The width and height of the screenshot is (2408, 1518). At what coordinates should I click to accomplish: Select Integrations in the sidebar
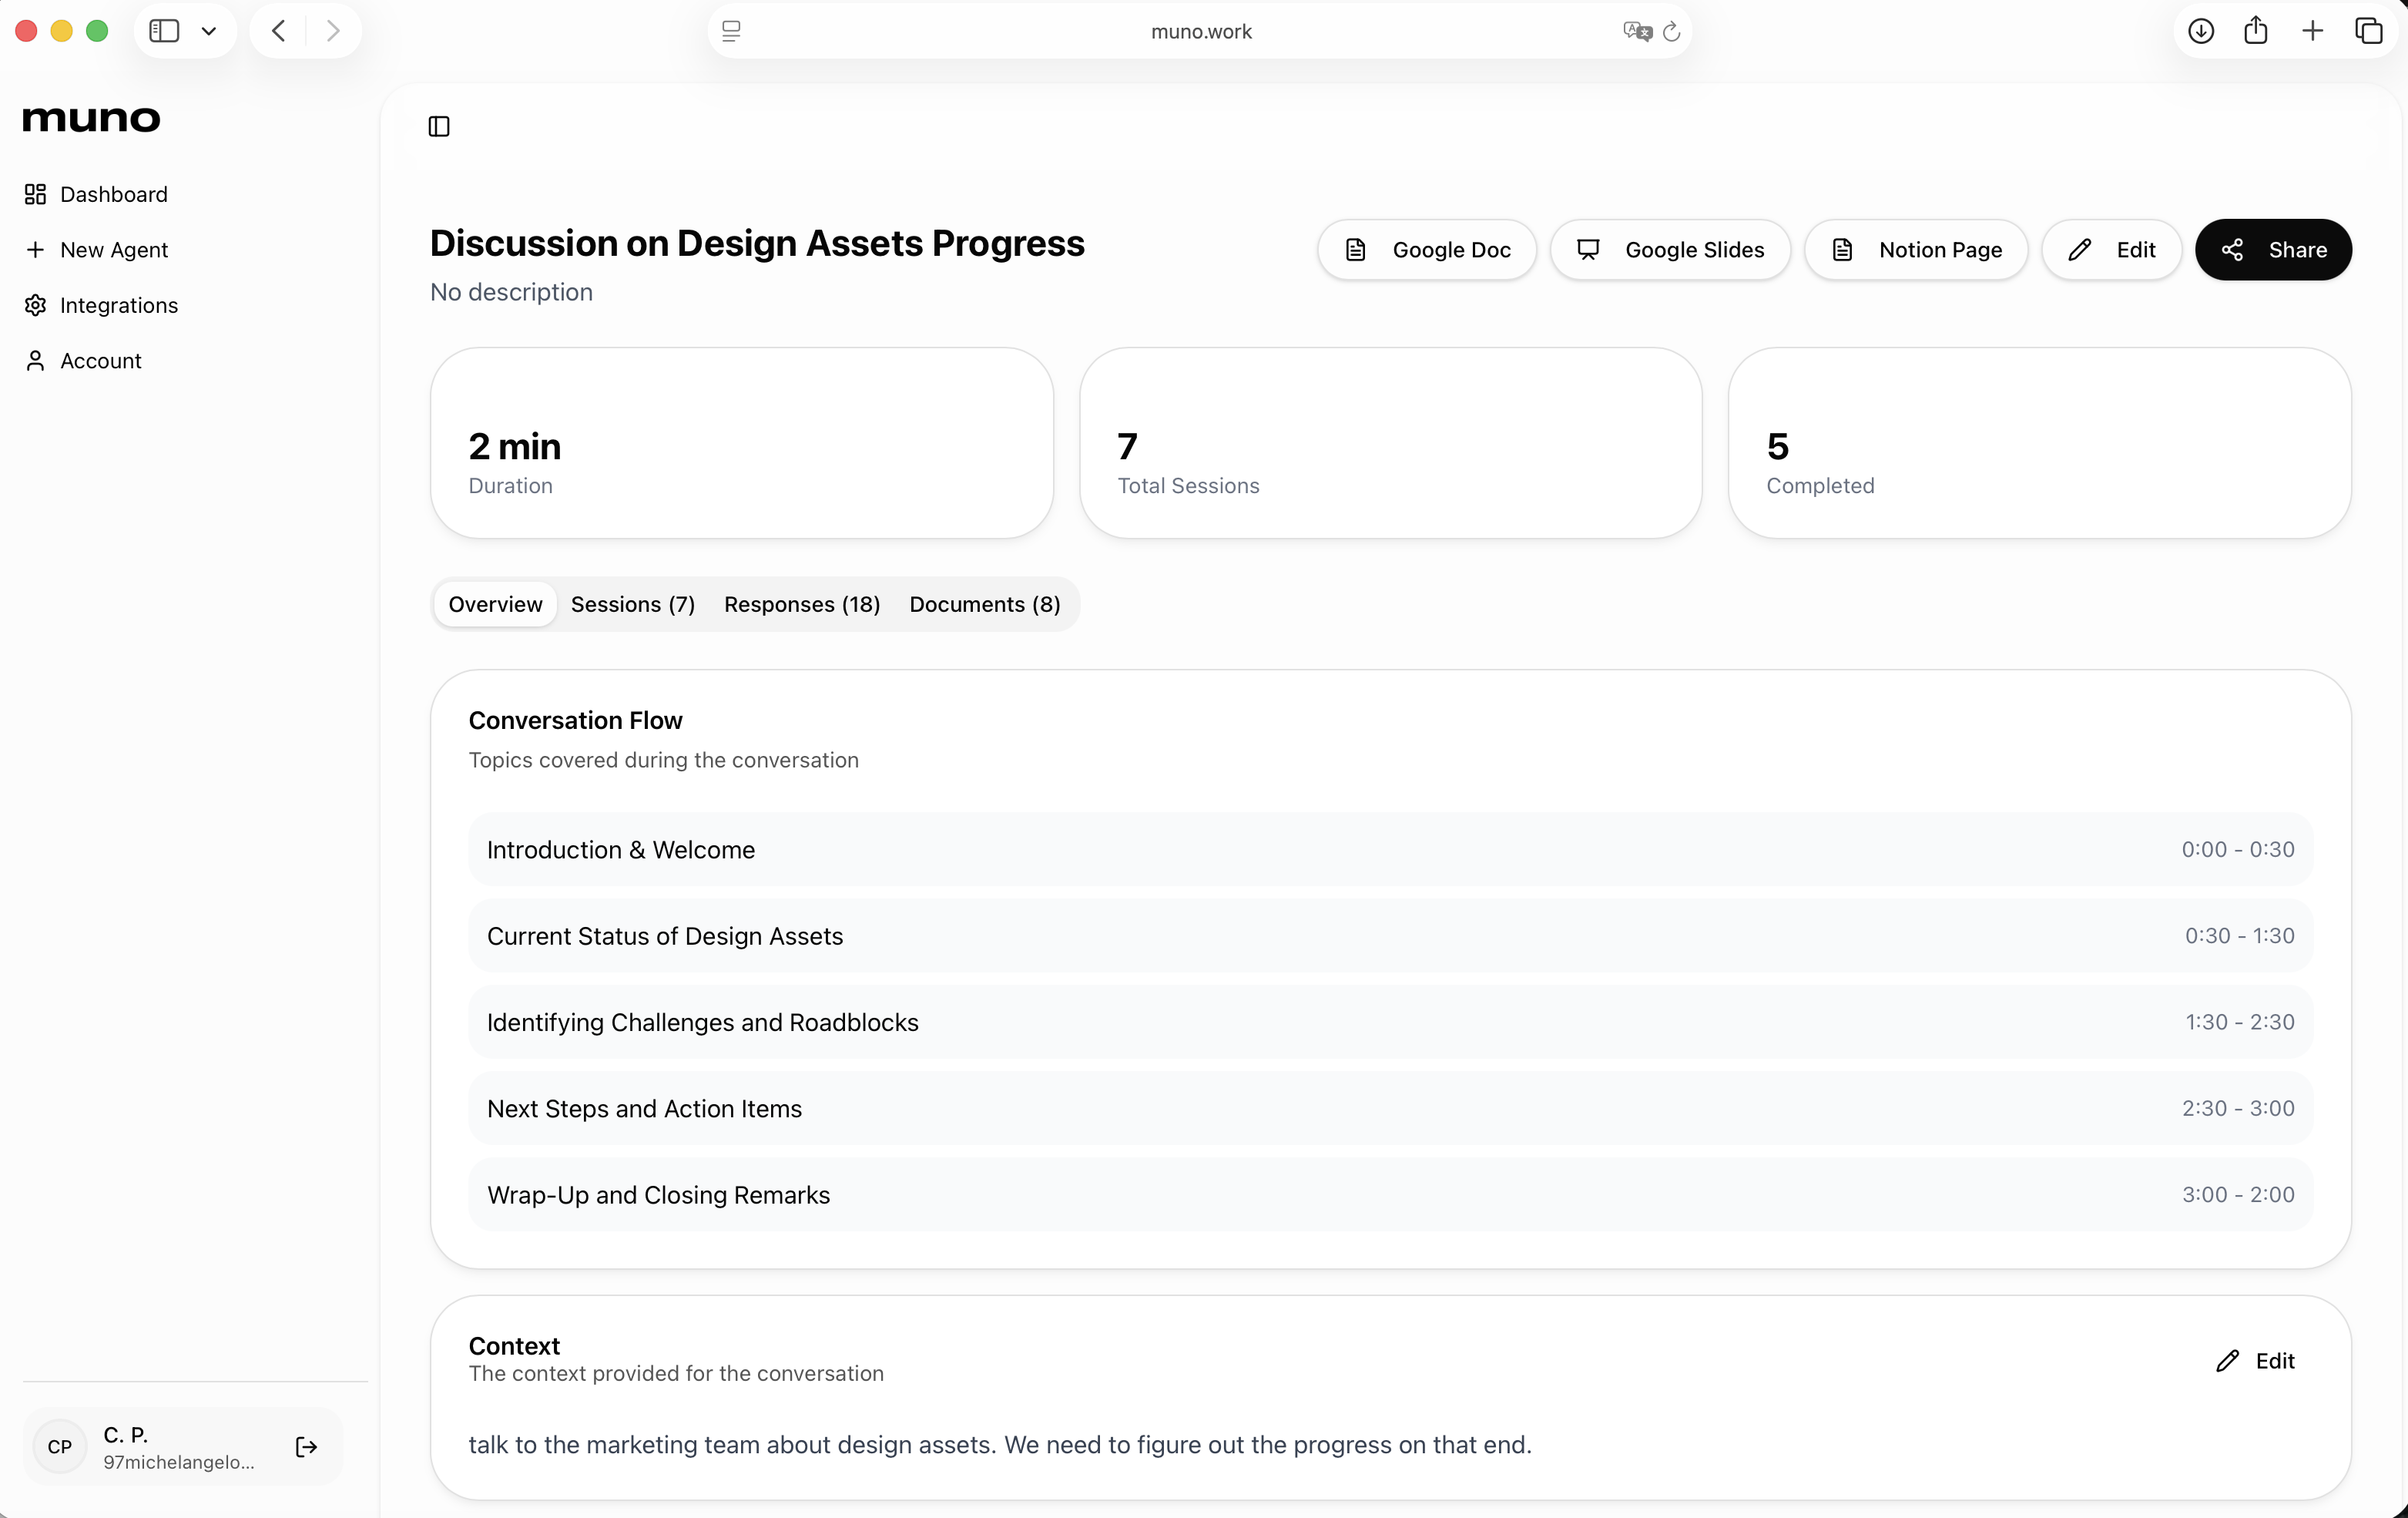tap(117, 305)
